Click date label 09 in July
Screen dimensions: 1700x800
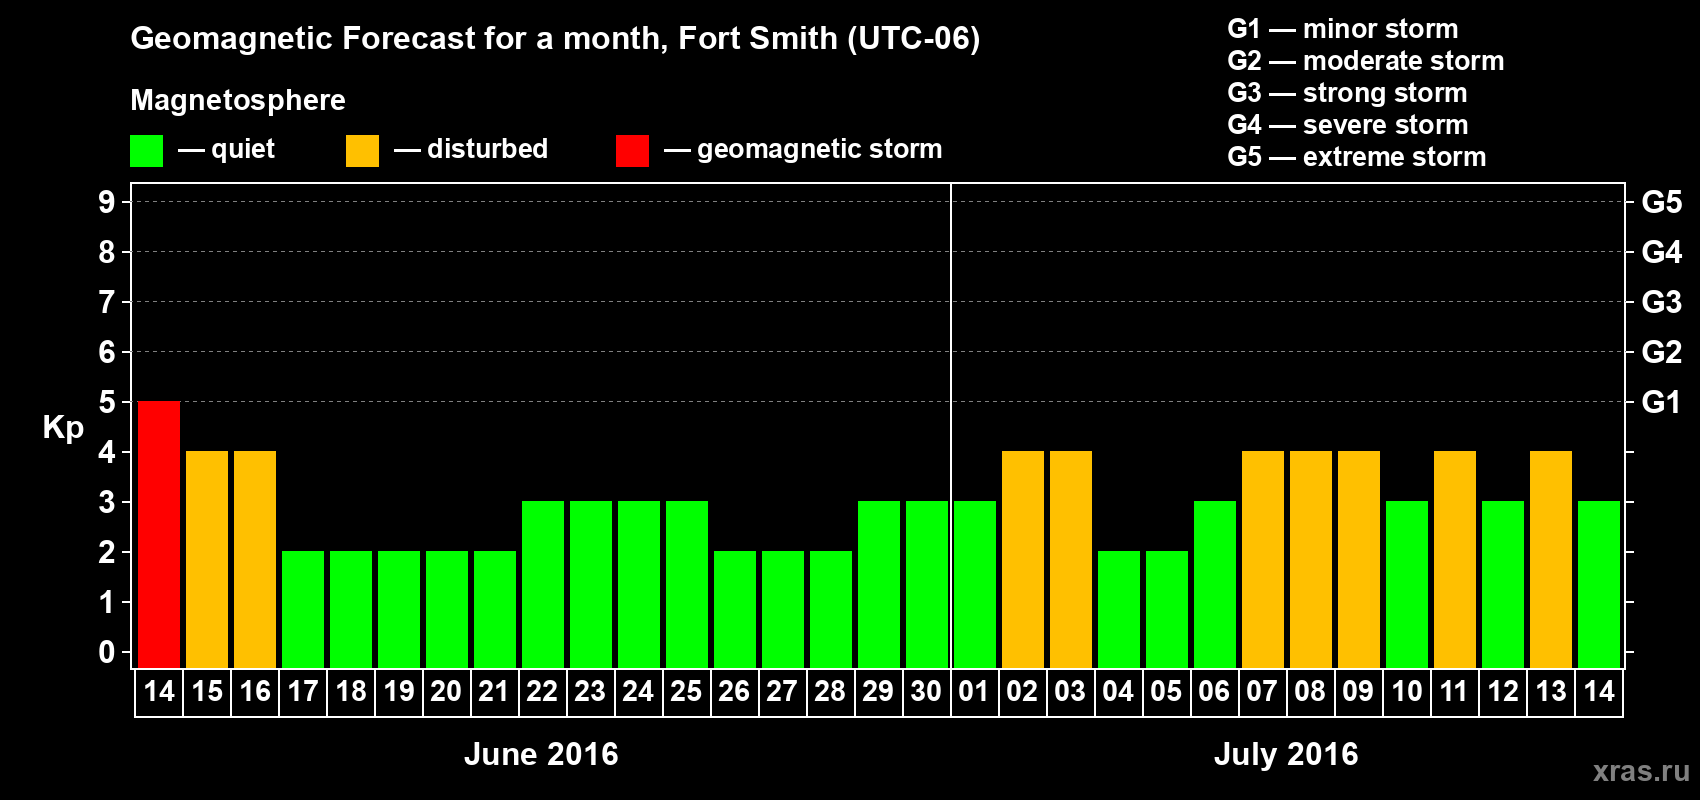[x=1358, y=692]
